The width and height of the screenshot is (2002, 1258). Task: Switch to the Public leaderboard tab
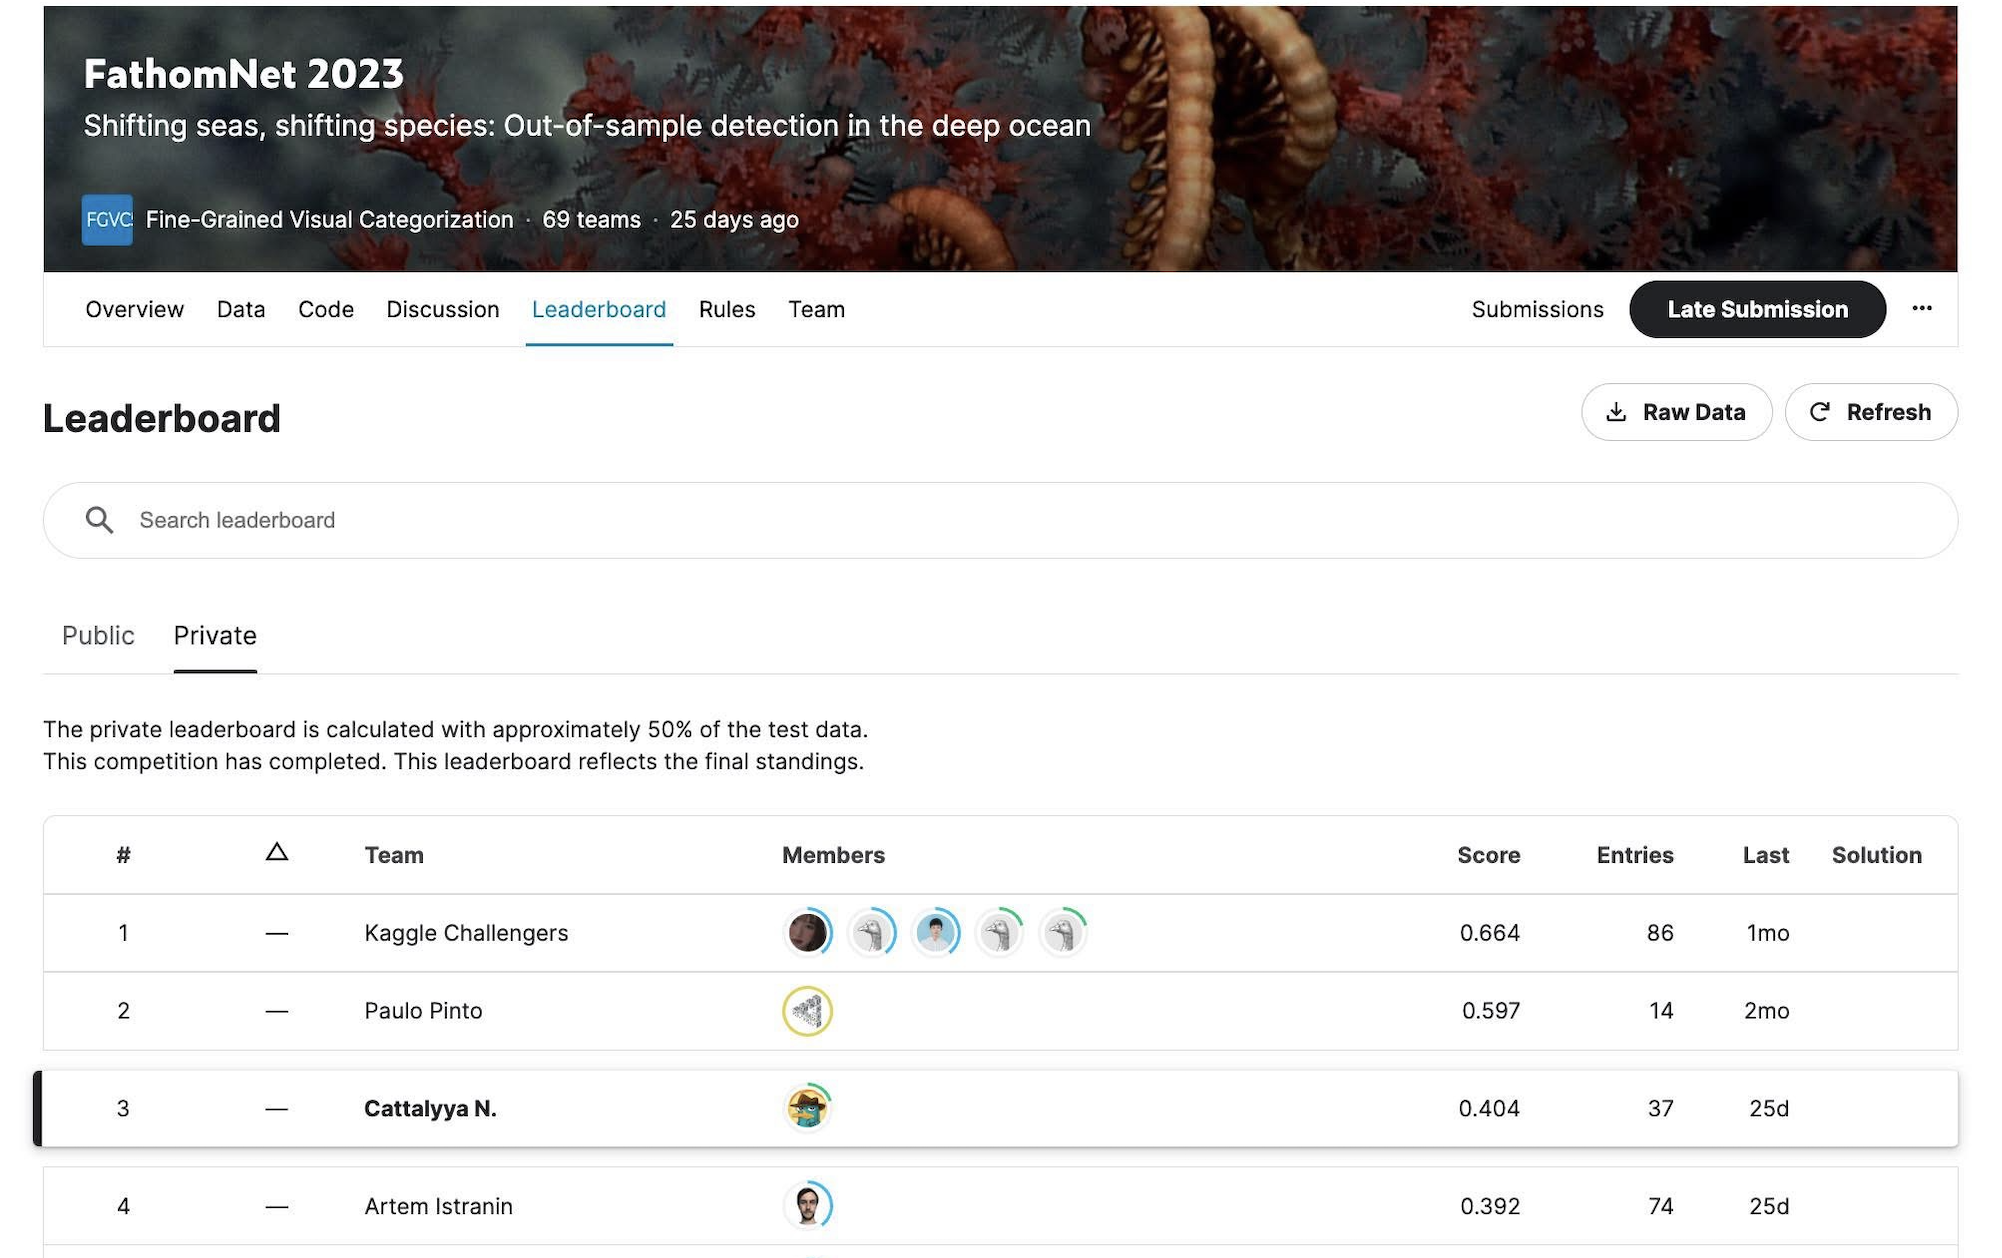98,636
